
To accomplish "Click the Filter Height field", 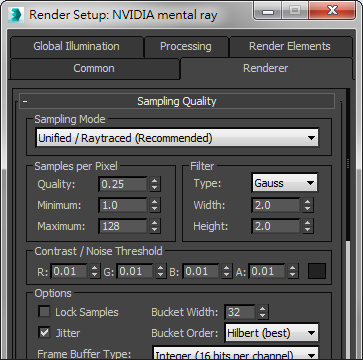I will pos(276,226).
